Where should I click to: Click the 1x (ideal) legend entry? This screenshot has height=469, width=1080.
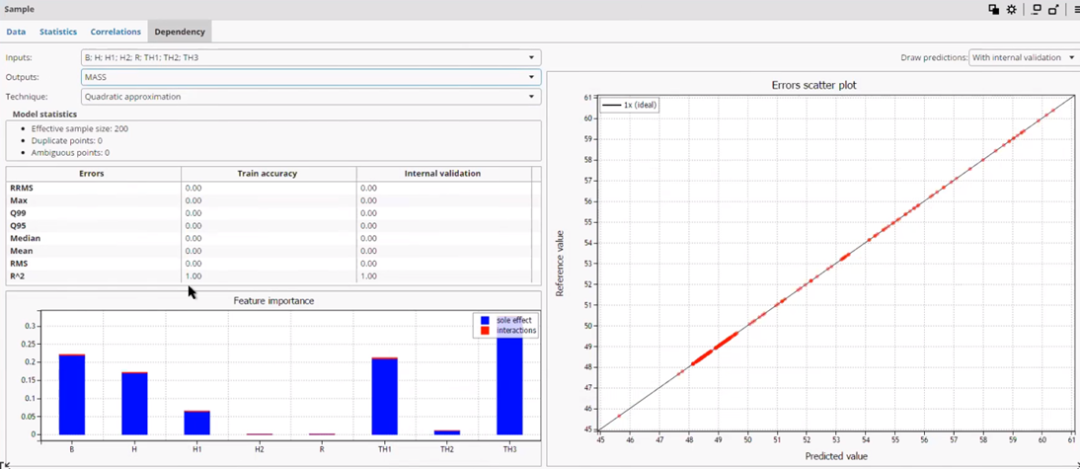(630, 105)
